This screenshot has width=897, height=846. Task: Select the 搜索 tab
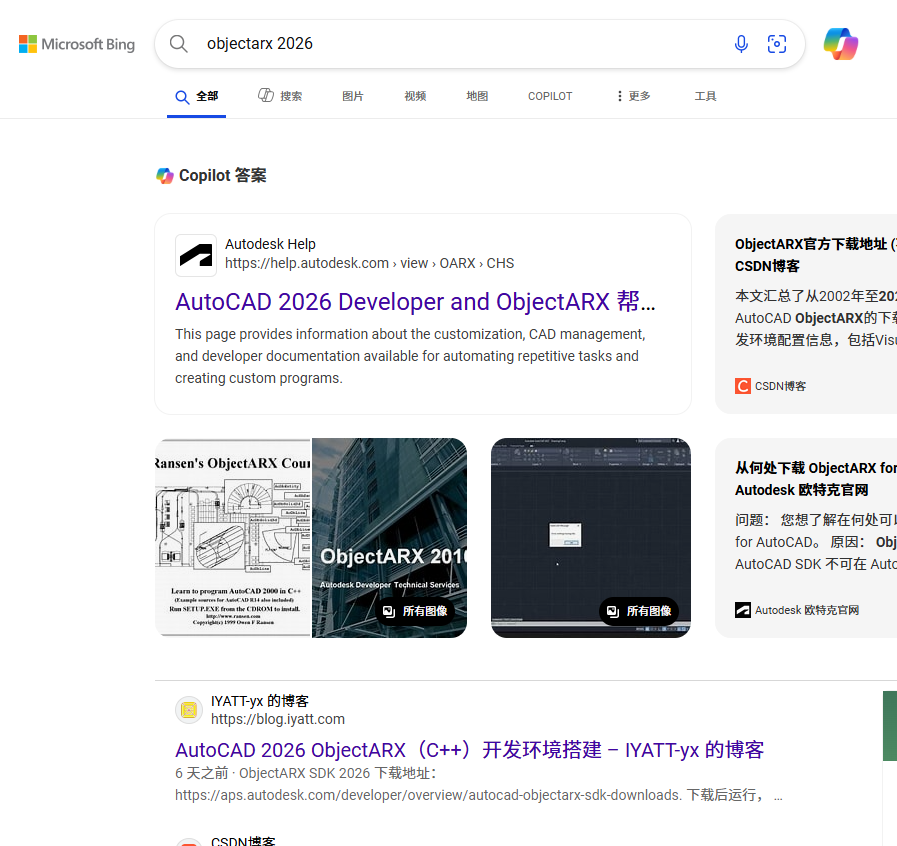click(x=280, y=96)
